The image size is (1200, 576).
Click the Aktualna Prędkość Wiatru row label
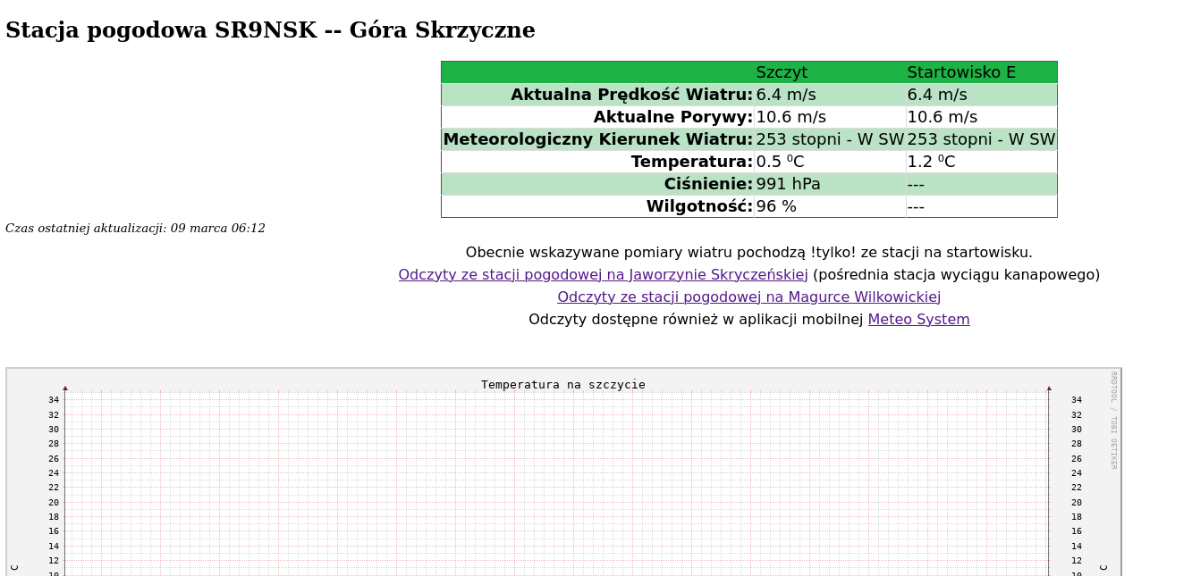coord(631,95)
